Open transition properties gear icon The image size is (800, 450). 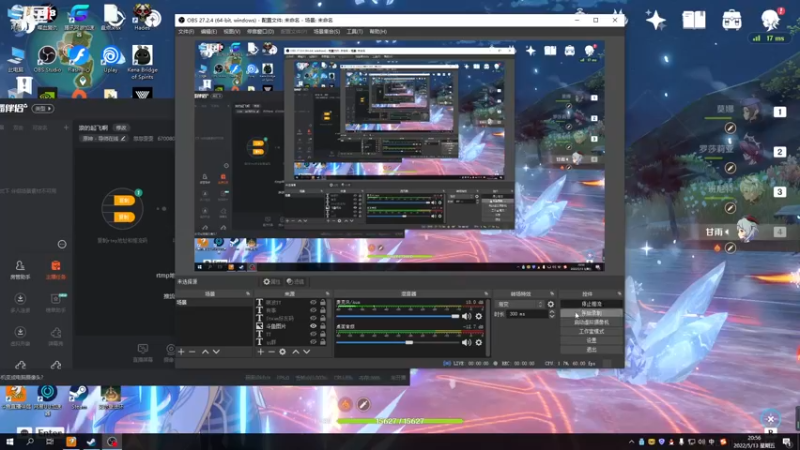point(551,304)
